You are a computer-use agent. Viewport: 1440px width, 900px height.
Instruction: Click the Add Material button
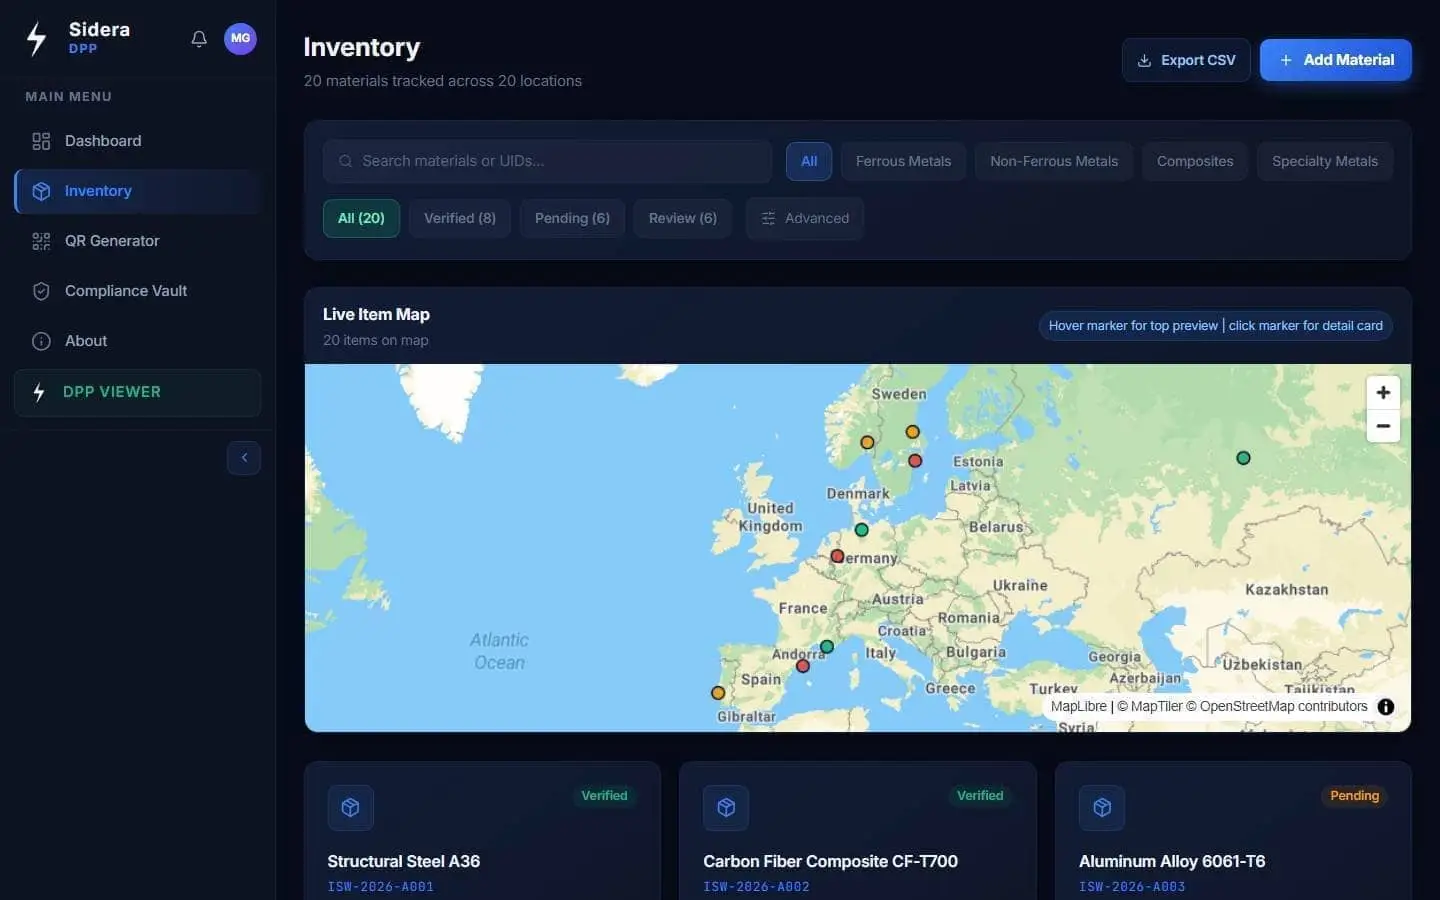point(1336,60)
